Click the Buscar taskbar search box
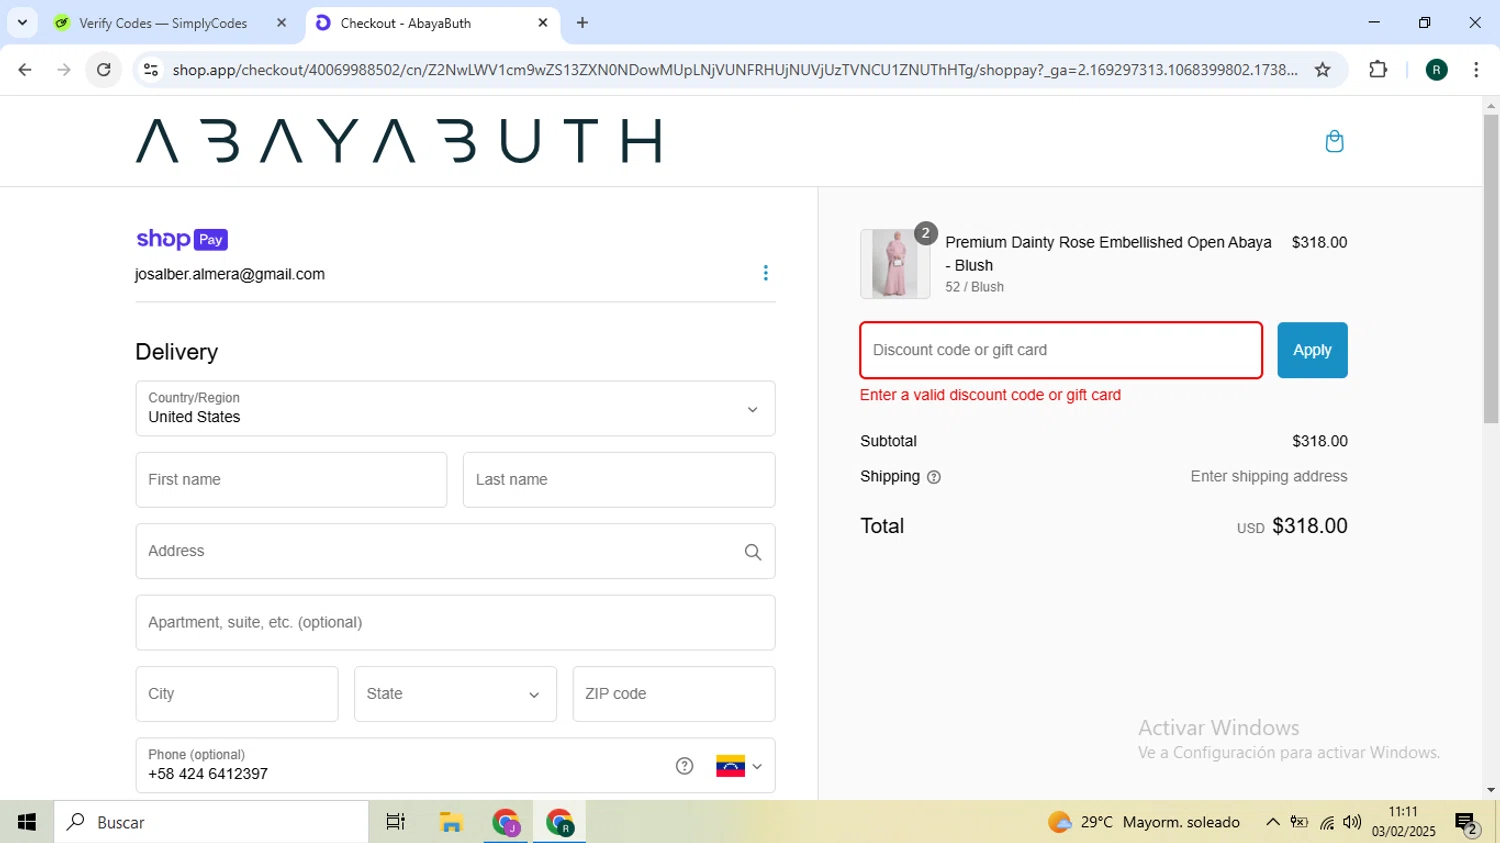This screenshot has width=1500, height=843. tap(212, 822)
